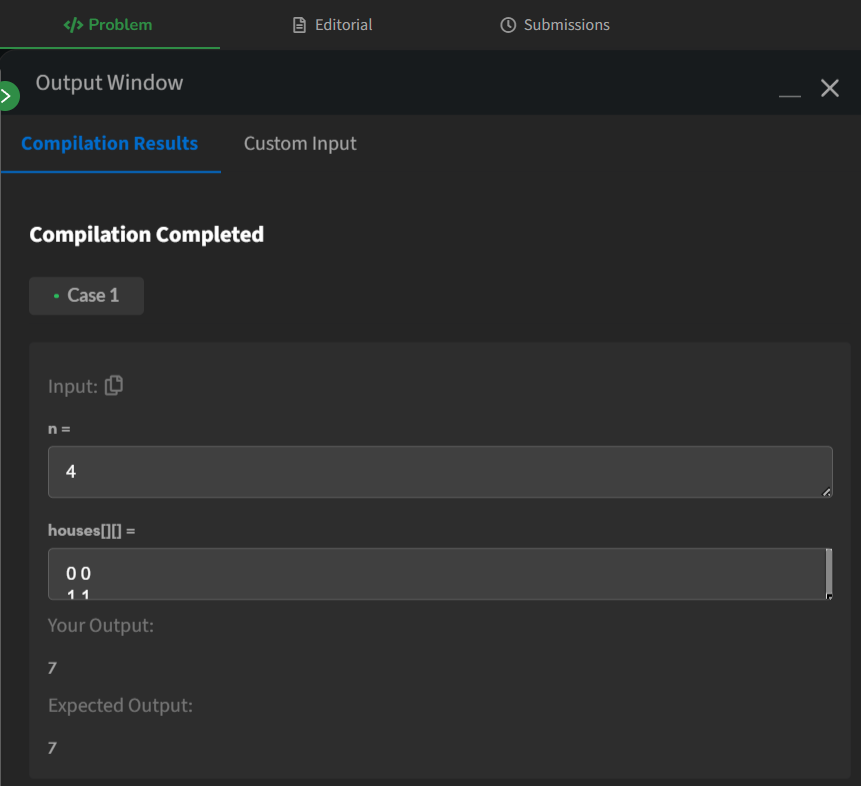Open the Submissions tab
861x786 pixels.
[x=555, y=25]
